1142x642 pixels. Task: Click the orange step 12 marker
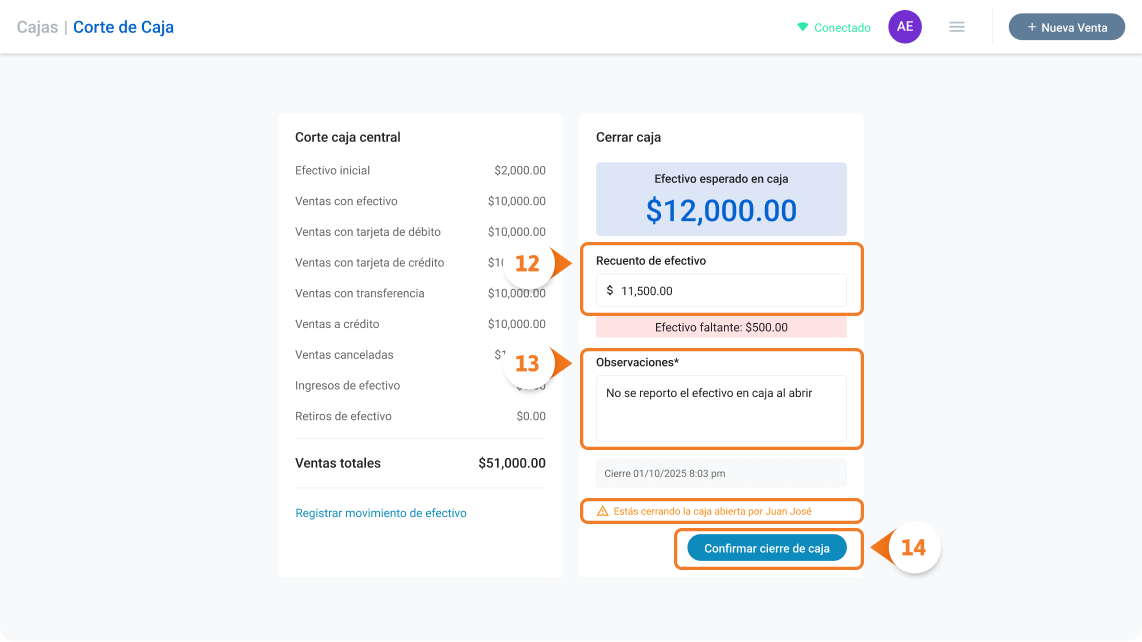coord(528,262)
